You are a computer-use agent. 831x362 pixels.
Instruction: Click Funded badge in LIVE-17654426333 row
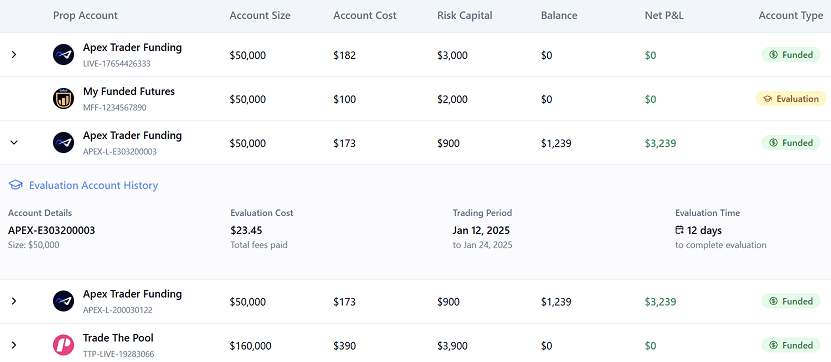click(x=791, y=55)
